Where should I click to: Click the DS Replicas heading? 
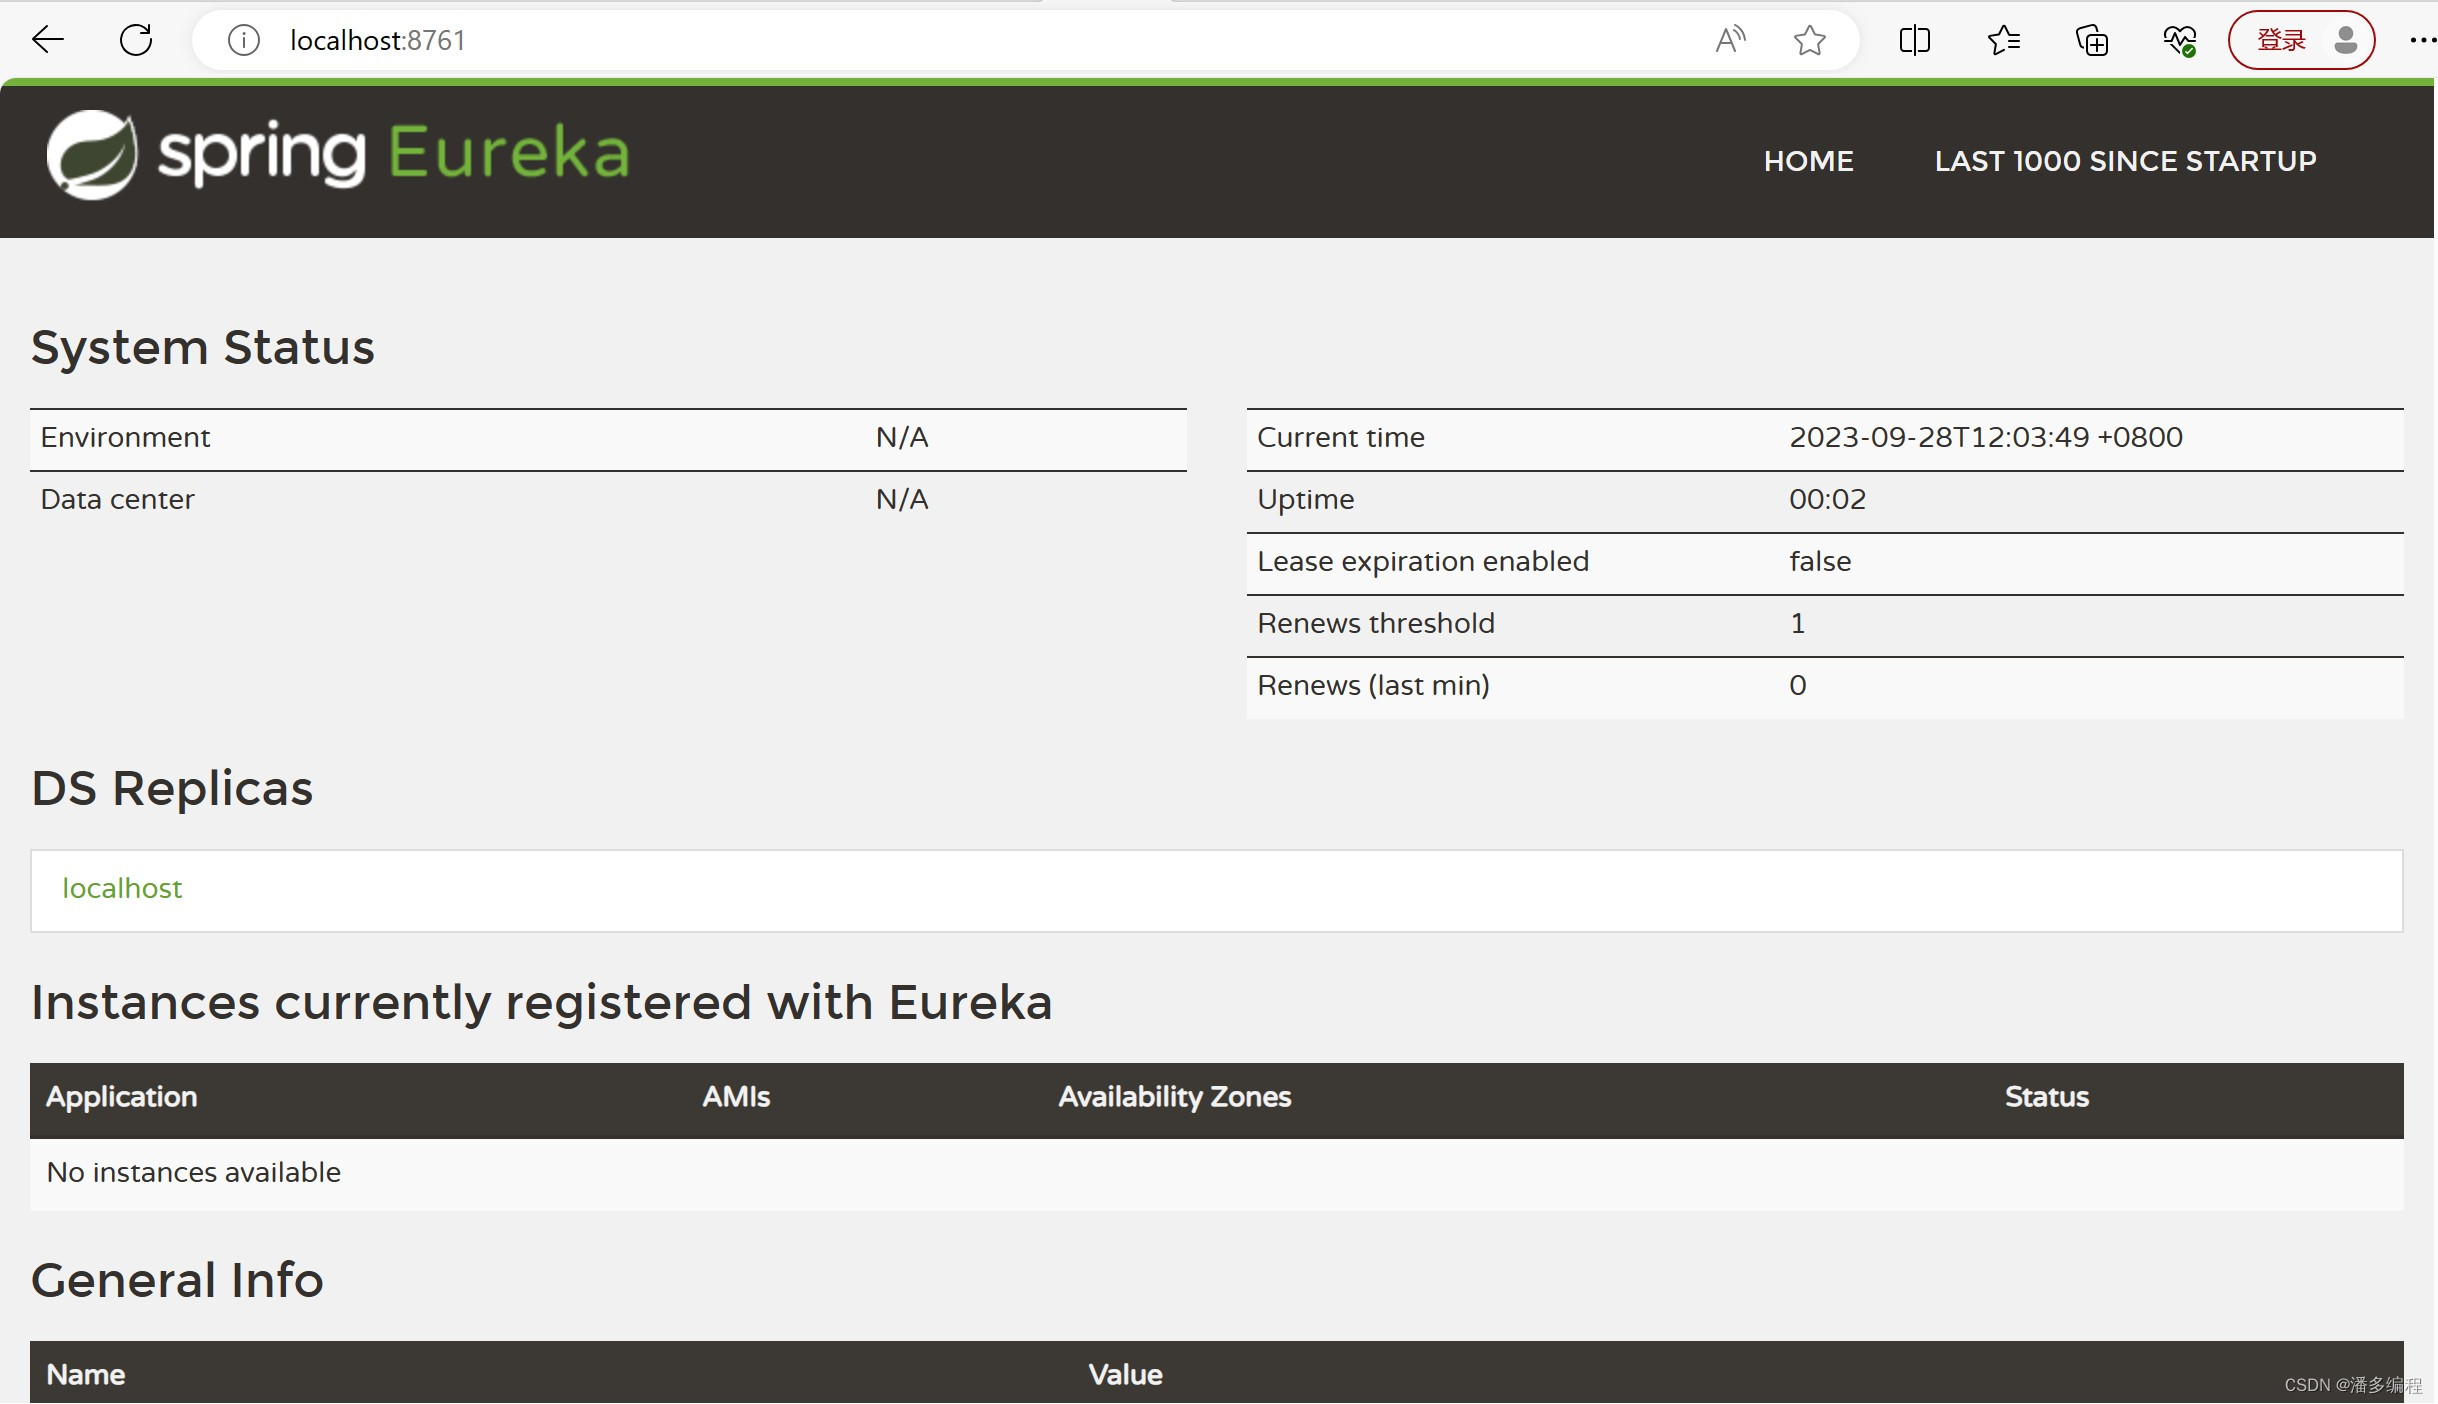(x=172, y=789)
